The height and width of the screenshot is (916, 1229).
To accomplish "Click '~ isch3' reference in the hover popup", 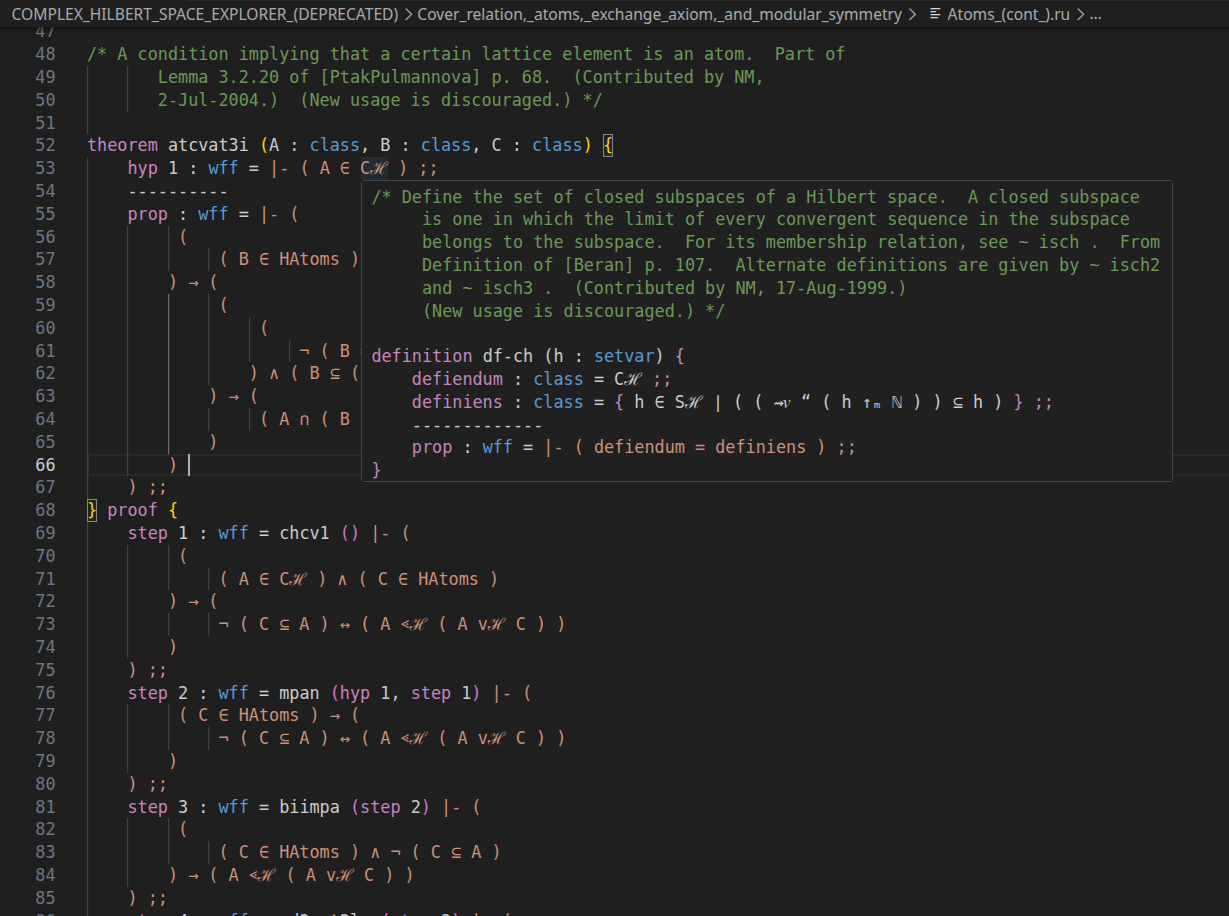I will click(502, 288).
